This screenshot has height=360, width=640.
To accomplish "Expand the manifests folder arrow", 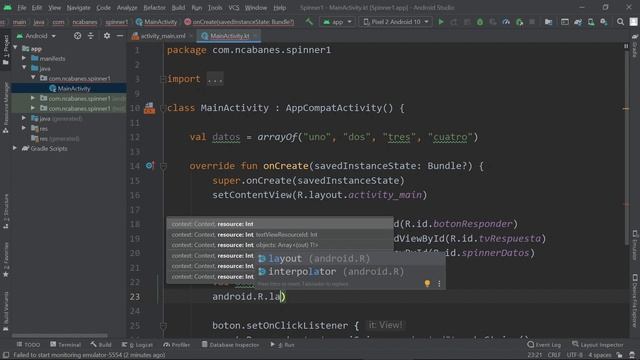I will tap(24, 58).
